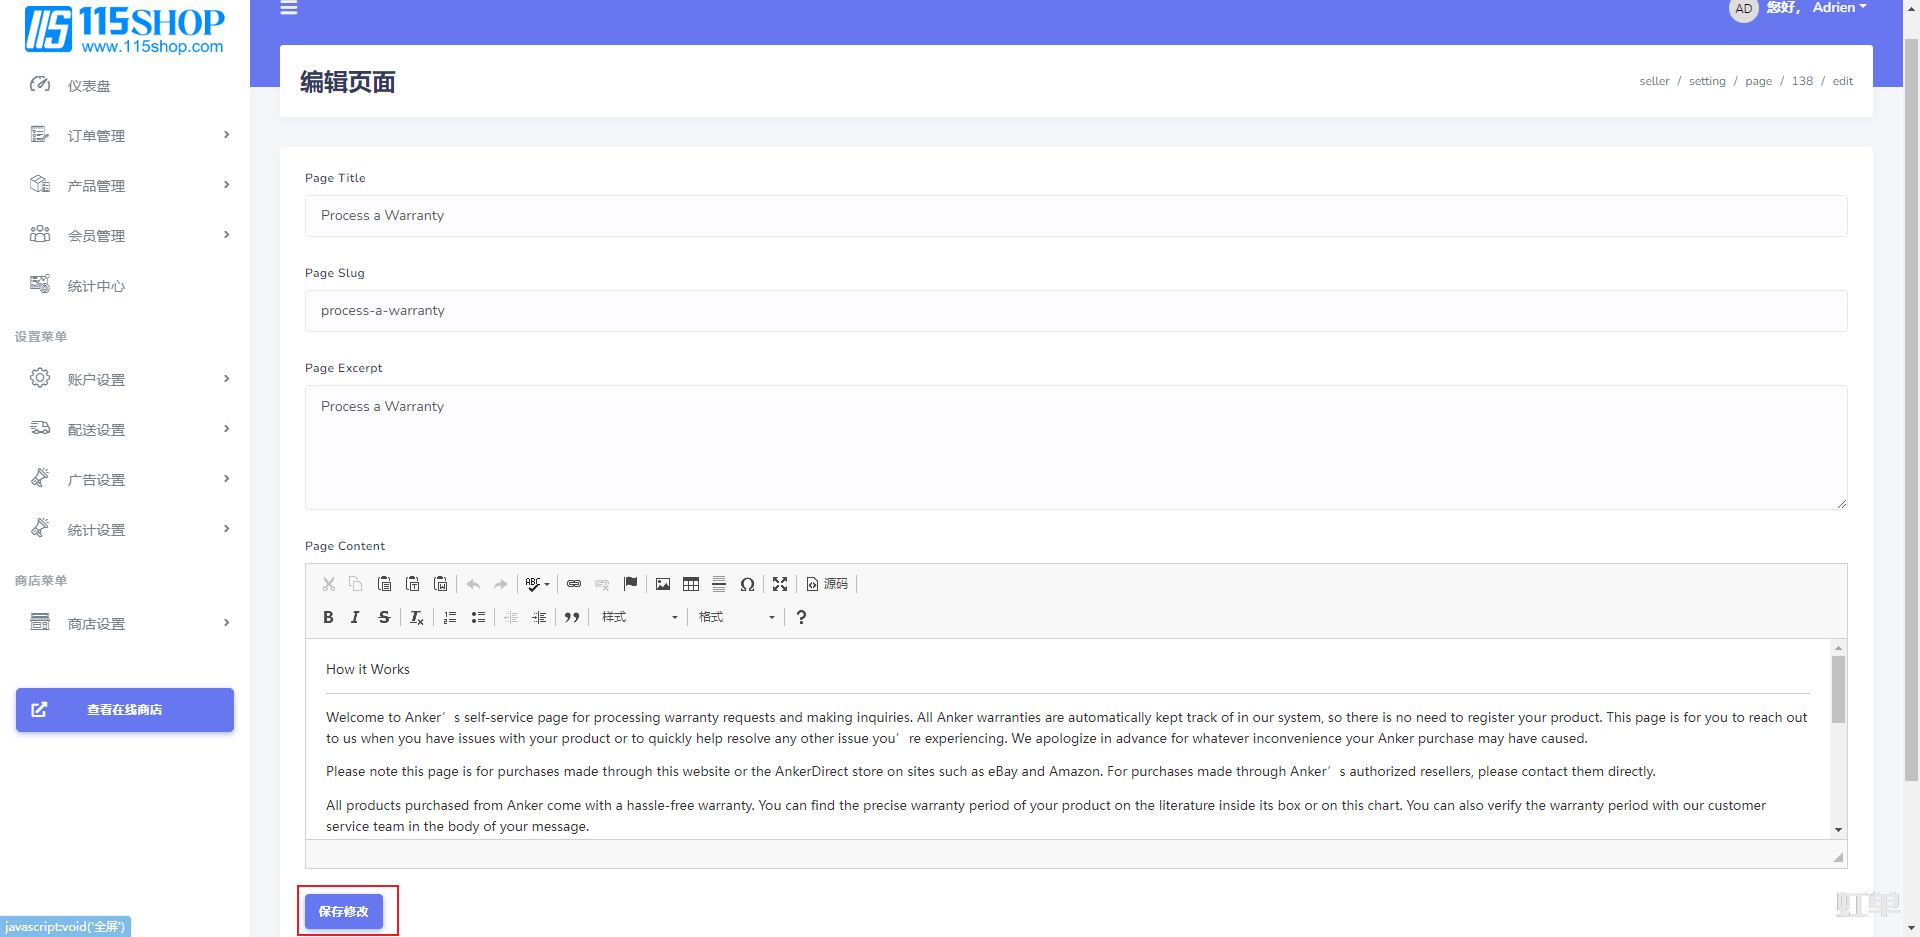Insert special character with Omega icon
This screenshot has width=1920, height=937.
tap(747, 584)
